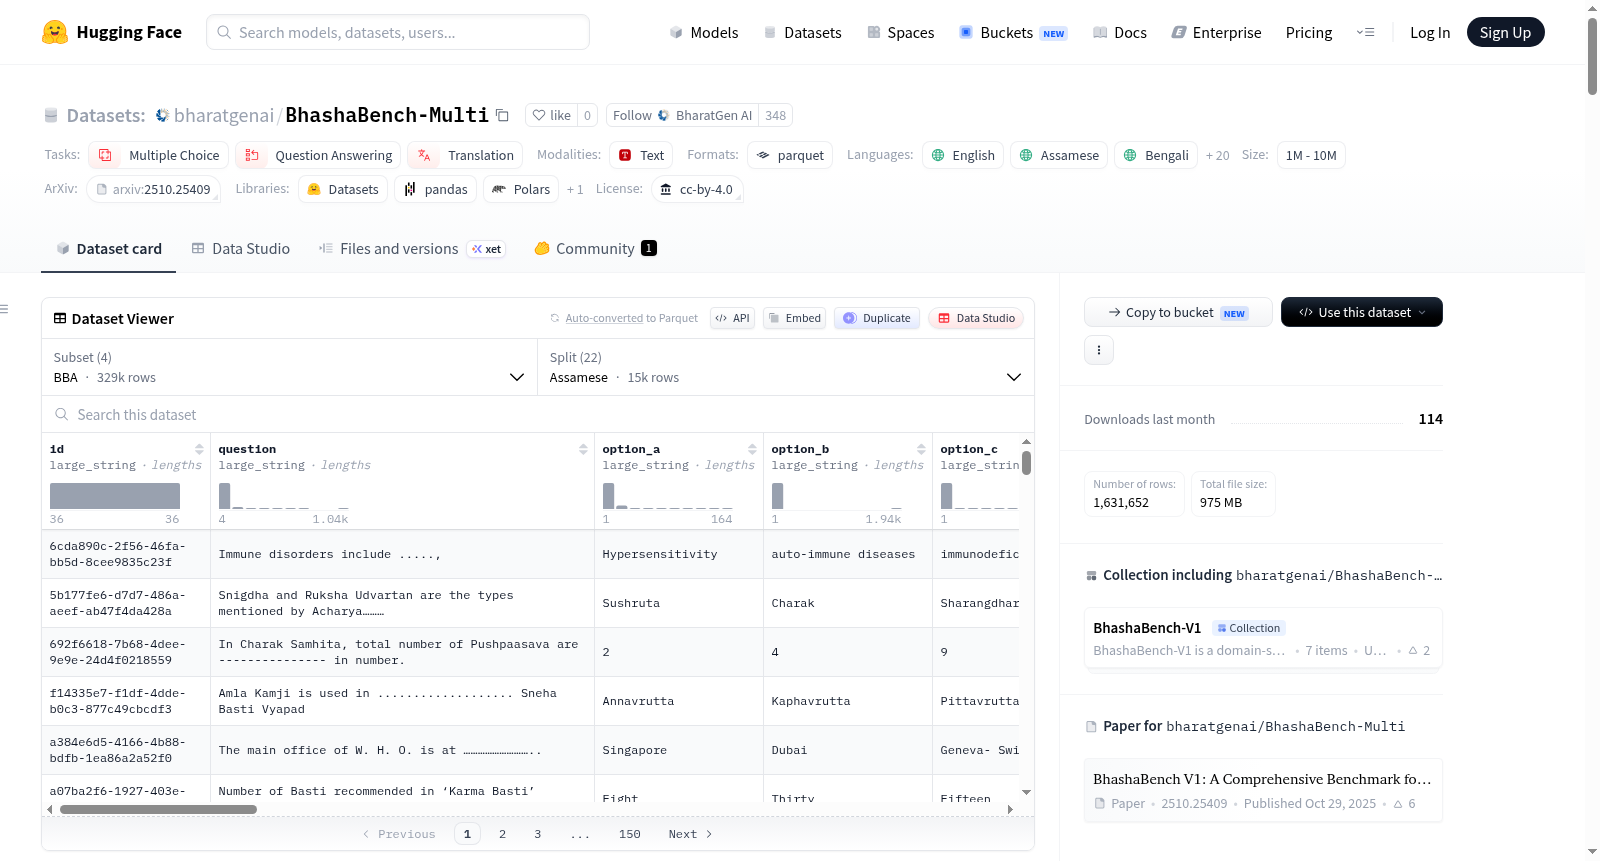1600x861 pixels.
Task: Show the +1 more libraries
Action: pyautogui.click(x=575, y=189)
